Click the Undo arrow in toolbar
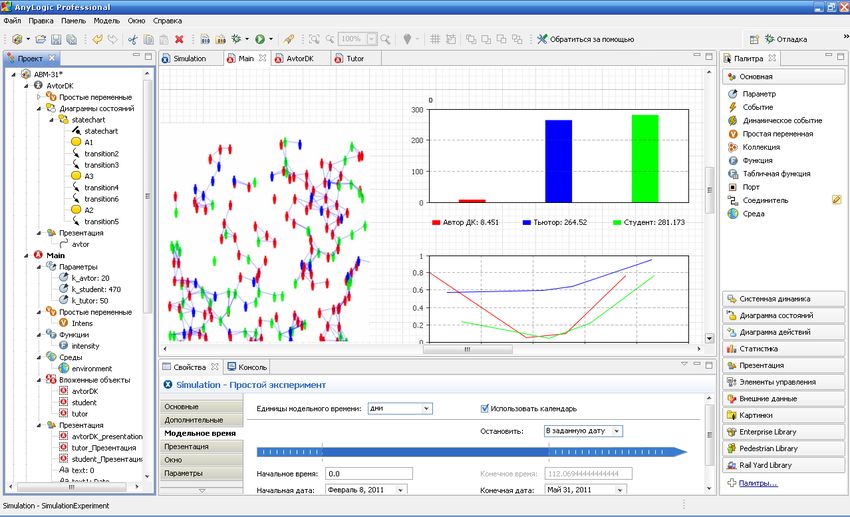Image resolution: width=850 pixels, height=517 pixels. [x=97, y=39]
